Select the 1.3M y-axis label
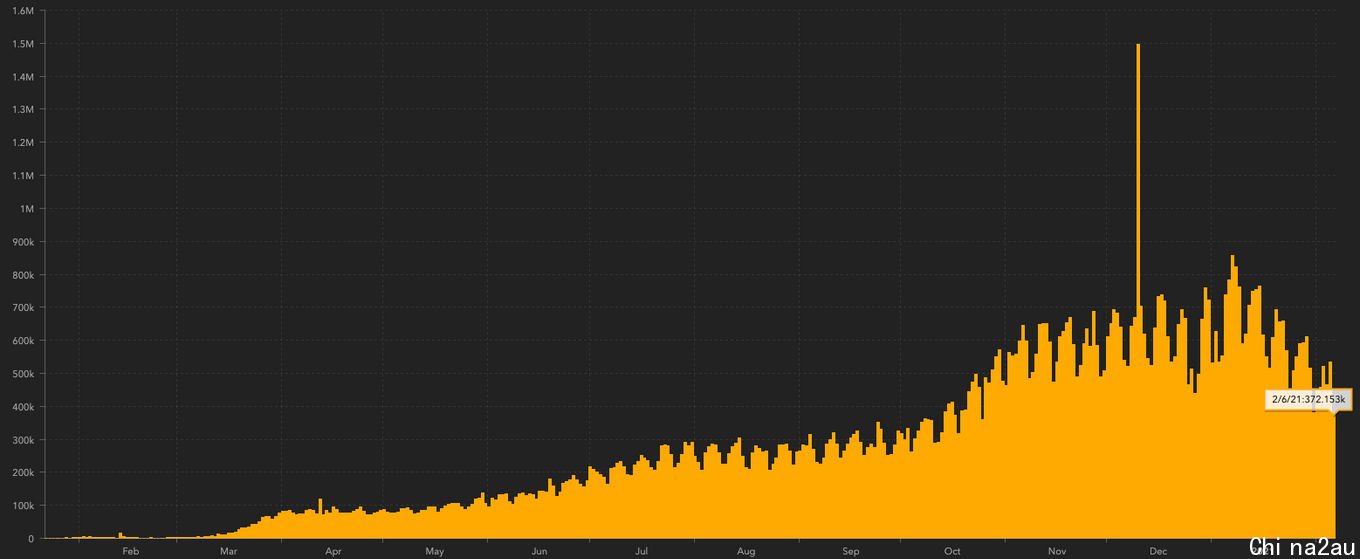1360x559 pixels. [23, 110]
